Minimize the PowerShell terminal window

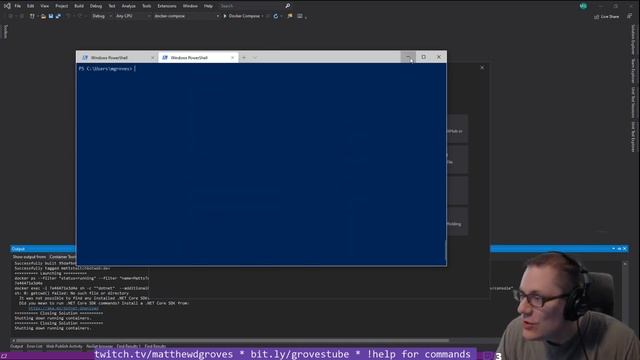(x=408, y=57)
